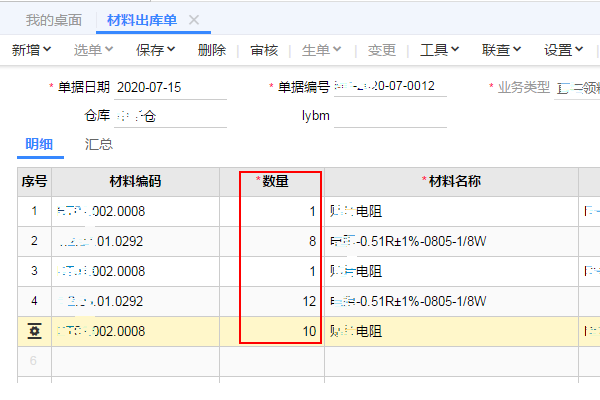Click the gear icon in row five

34,331
